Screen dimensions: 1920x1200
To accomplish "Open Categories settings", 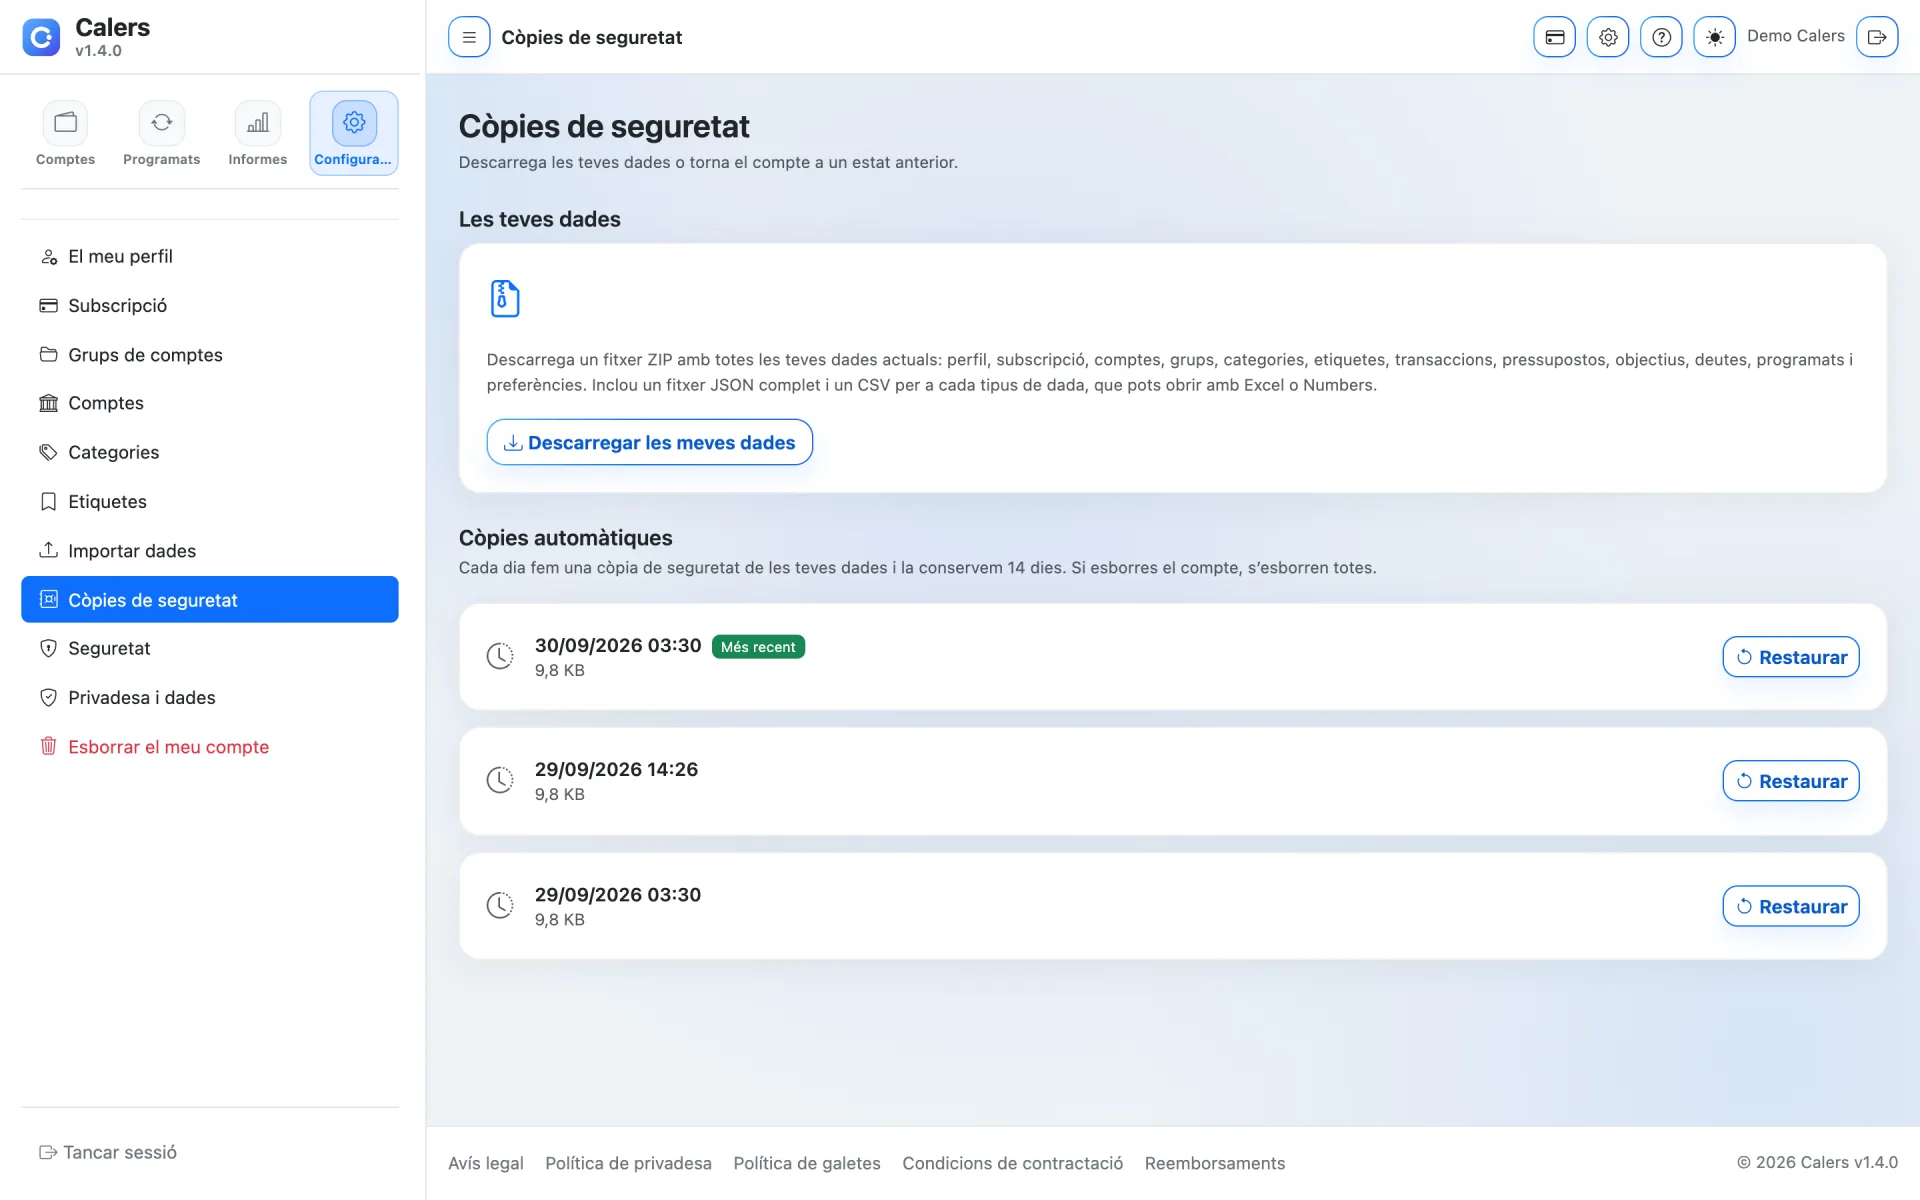I will (210, 452).
